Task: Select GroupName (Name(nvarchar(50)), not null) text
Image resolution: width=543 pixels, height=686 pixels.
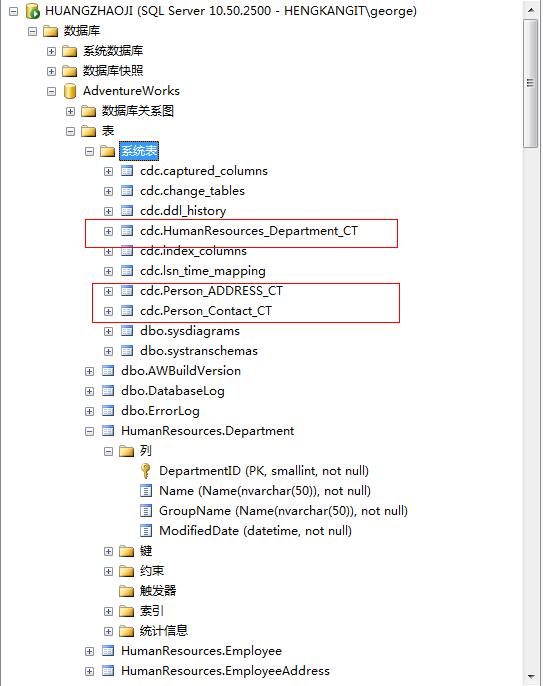Action: (283, 511)
